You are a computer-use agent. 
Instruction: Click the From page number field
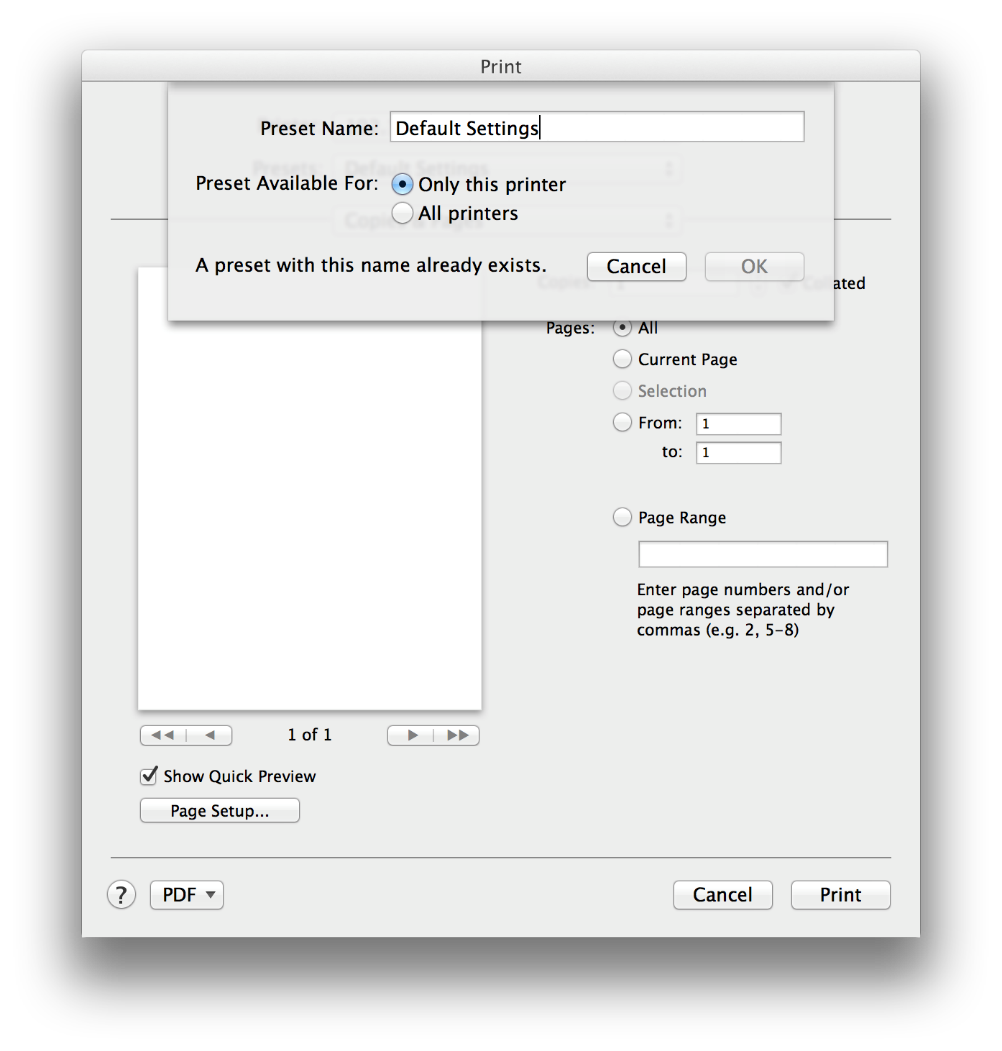click(x=738, y=423)
